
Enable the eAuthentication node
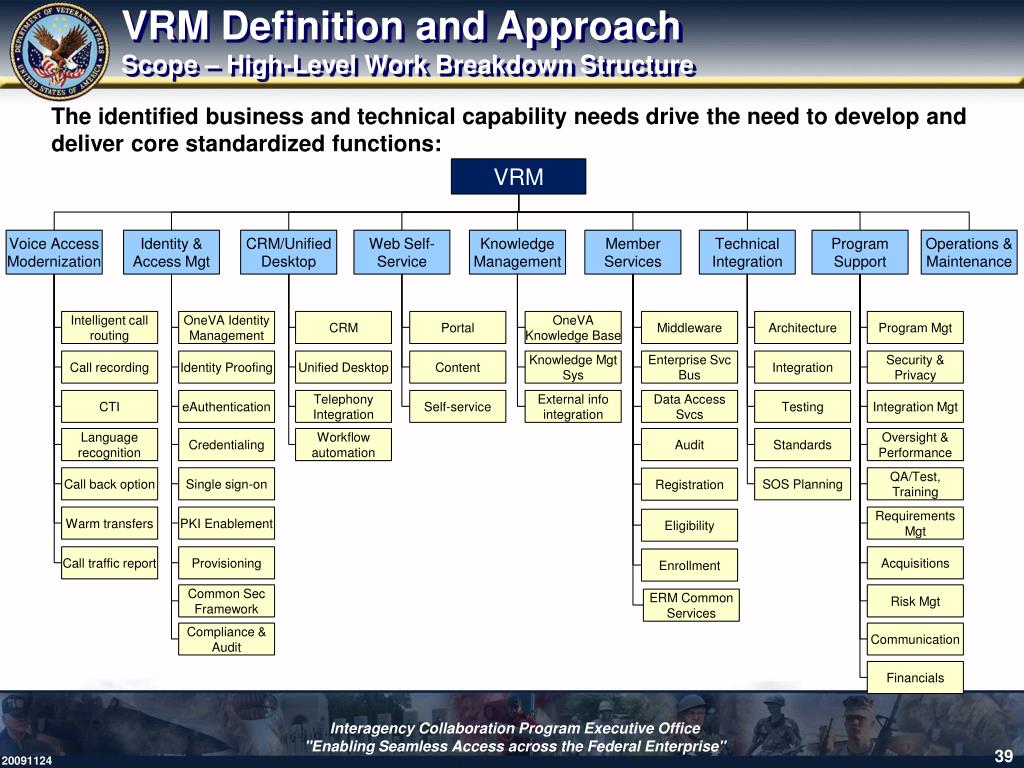click(226, 407)
